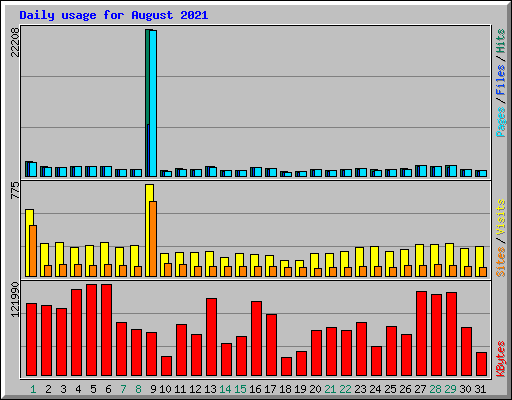Click day label 16 on the x-axis
This screenshot has width=512, height=400.
(x=255, y=389)
